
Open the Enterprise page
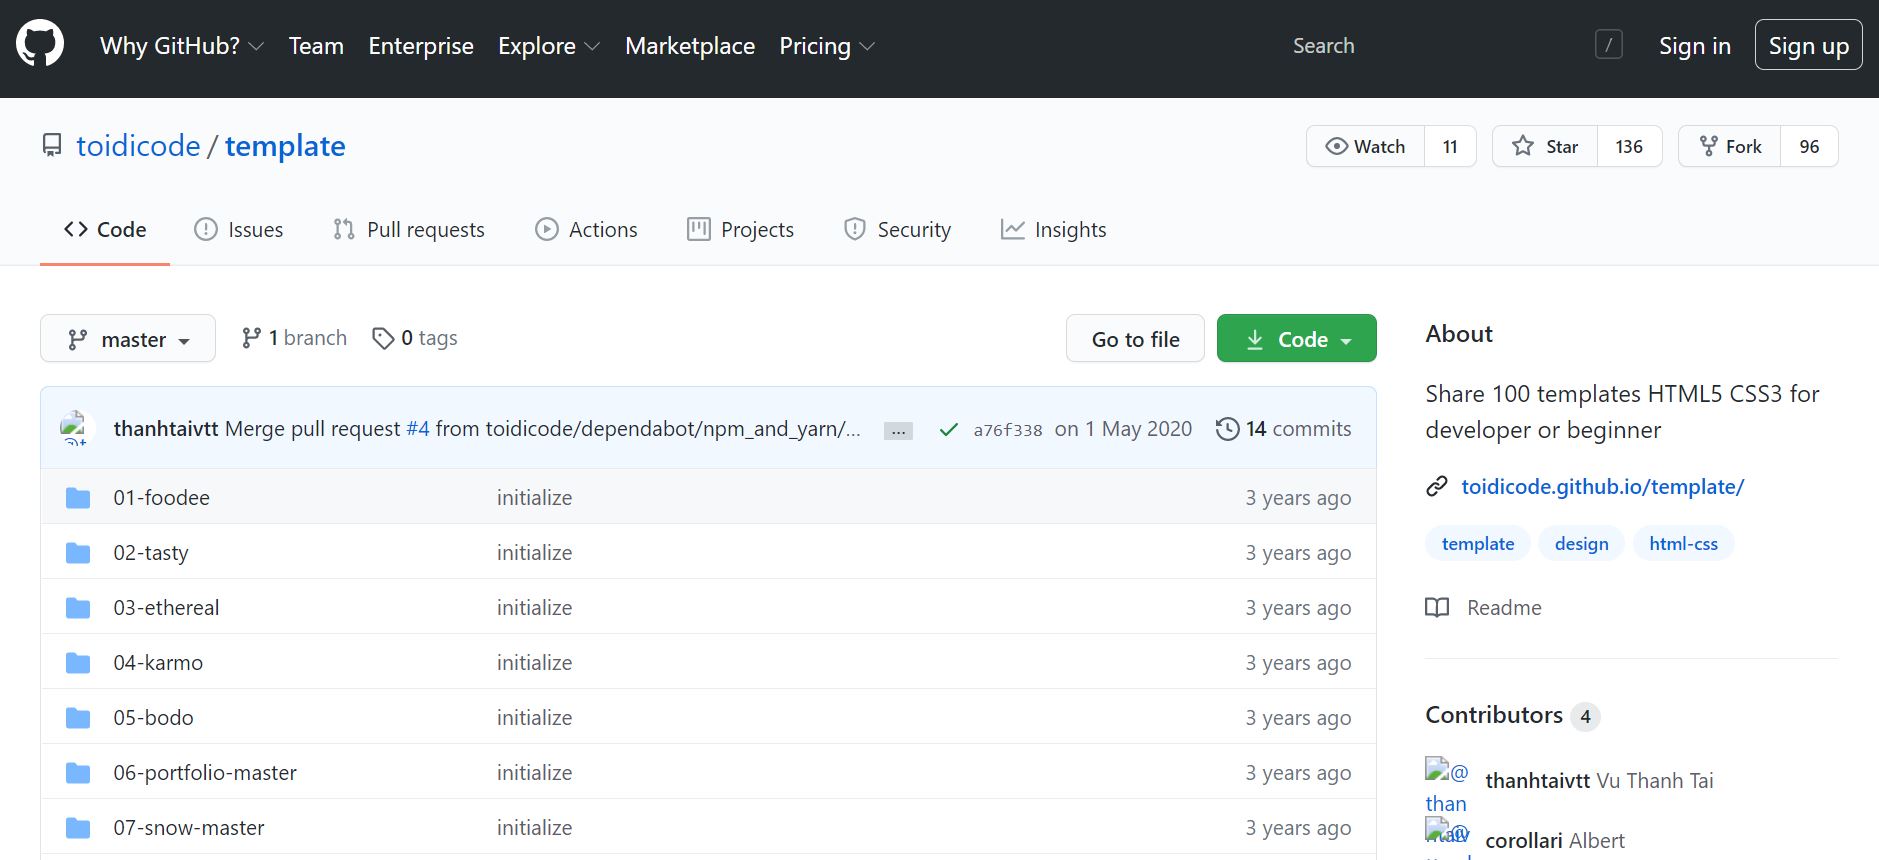[421, 46]
